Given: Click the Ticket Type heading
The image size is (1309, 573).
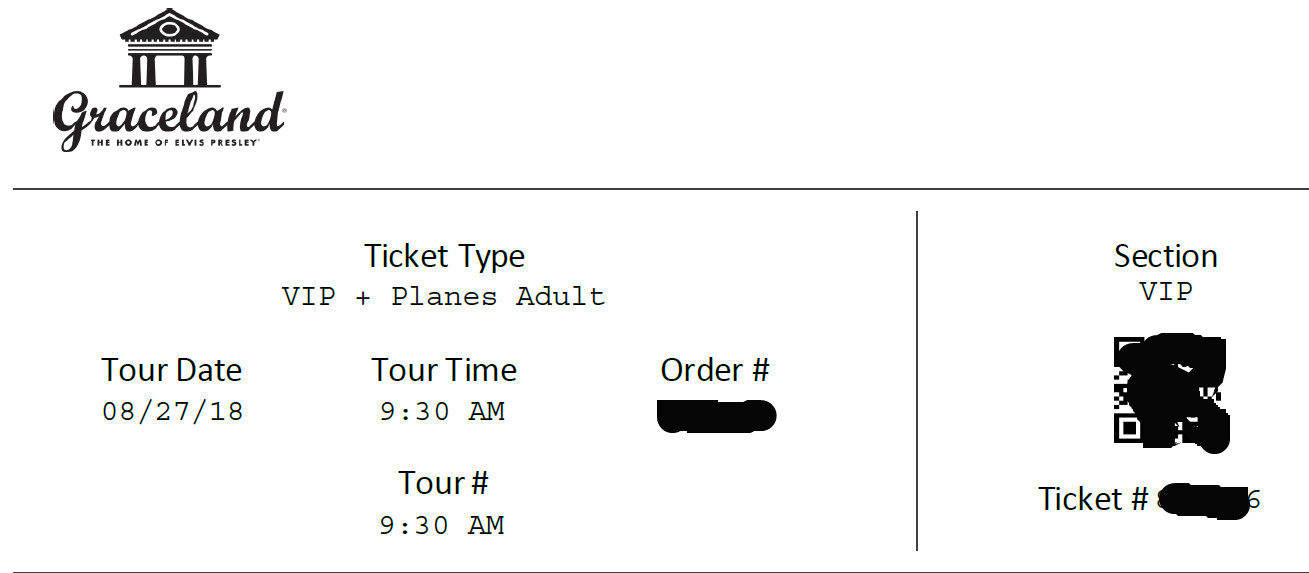Looking at the screenshot, I should [444, 256].
